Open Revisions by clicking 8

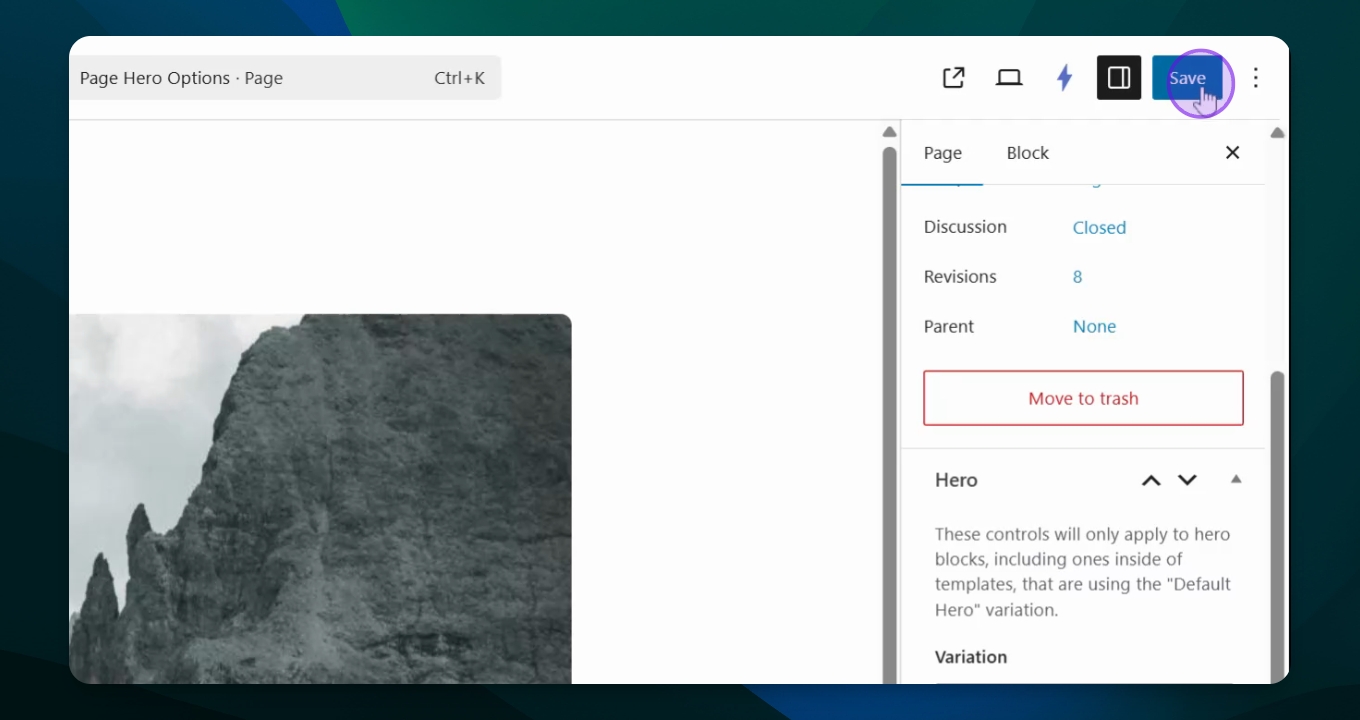[1077, 277]
